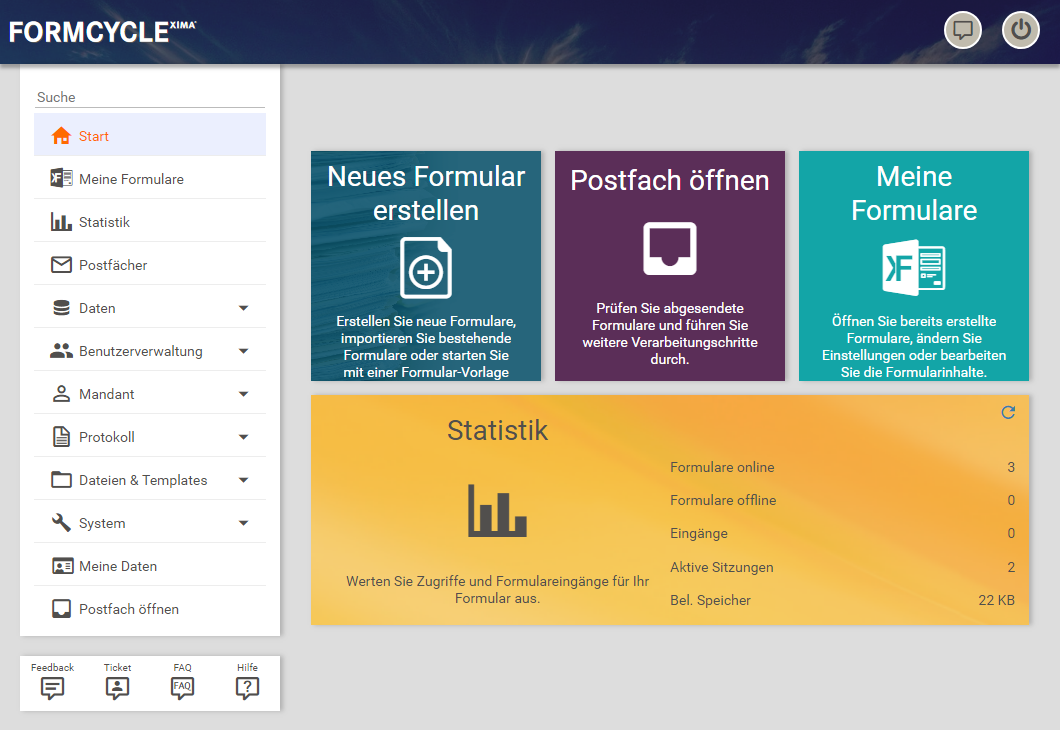The height and width of the screenshot is (730, 1060).
Task: Open Postfächer from the sidebar menu
Action: coord(113,265)
